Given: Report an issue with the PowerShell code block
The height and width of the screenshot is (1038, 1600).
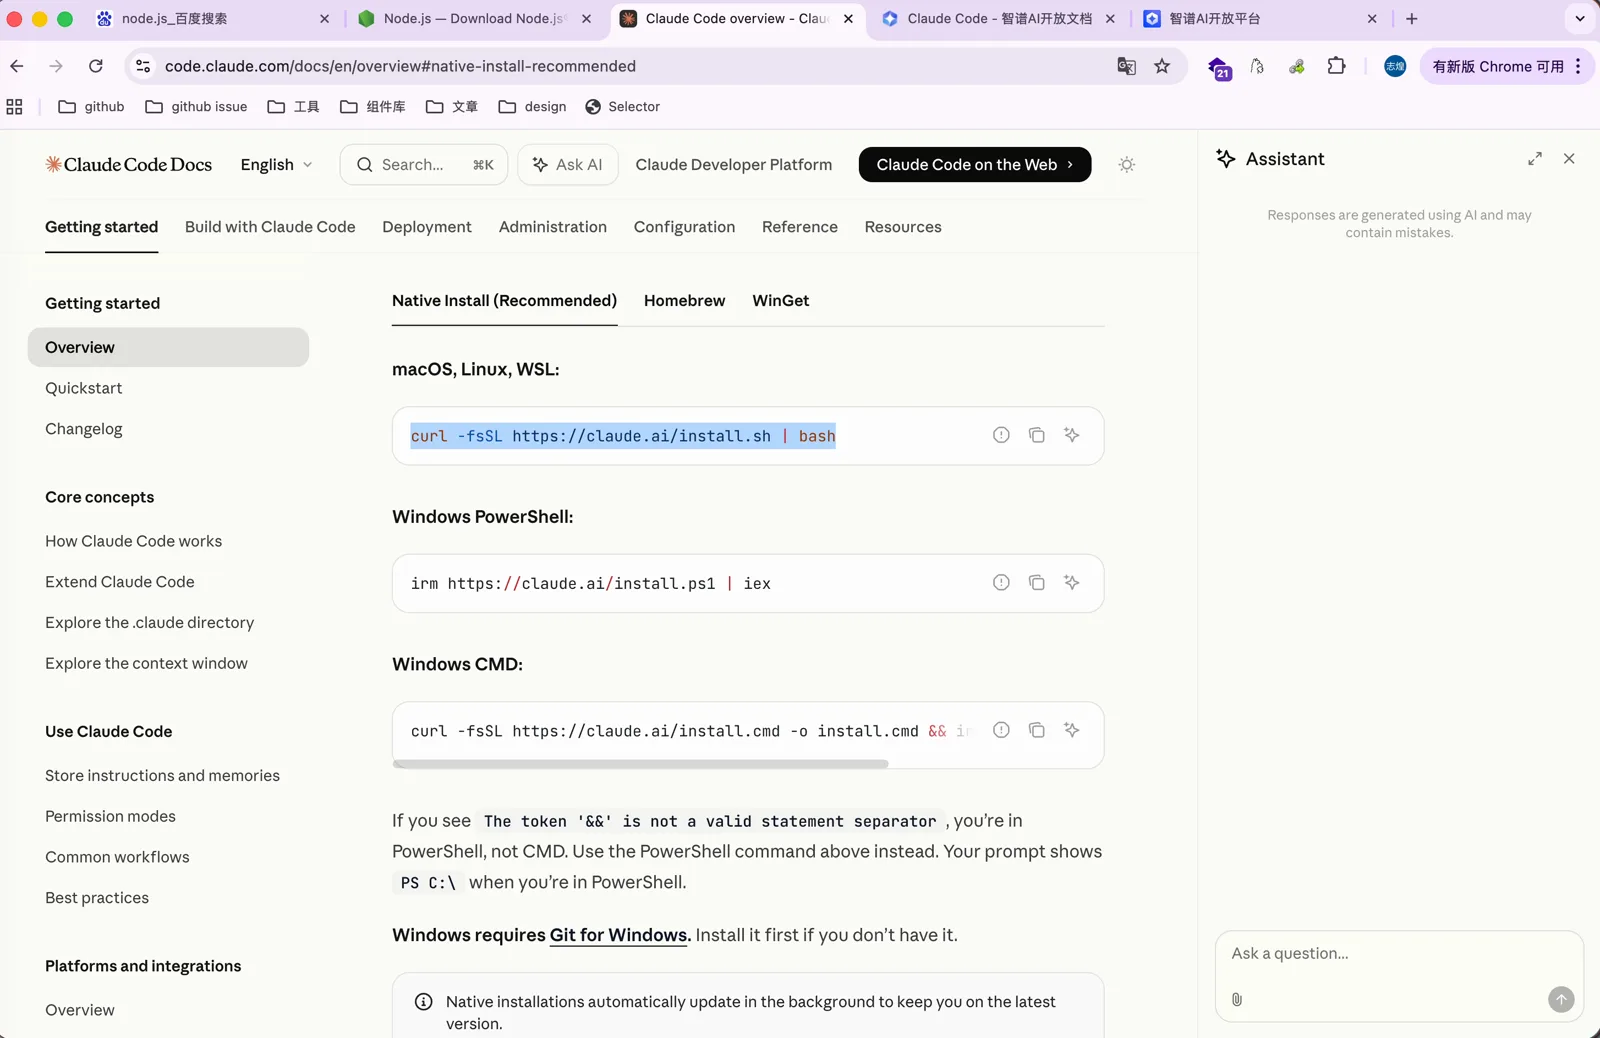Looking at the screenshot, I should 1001,583.
